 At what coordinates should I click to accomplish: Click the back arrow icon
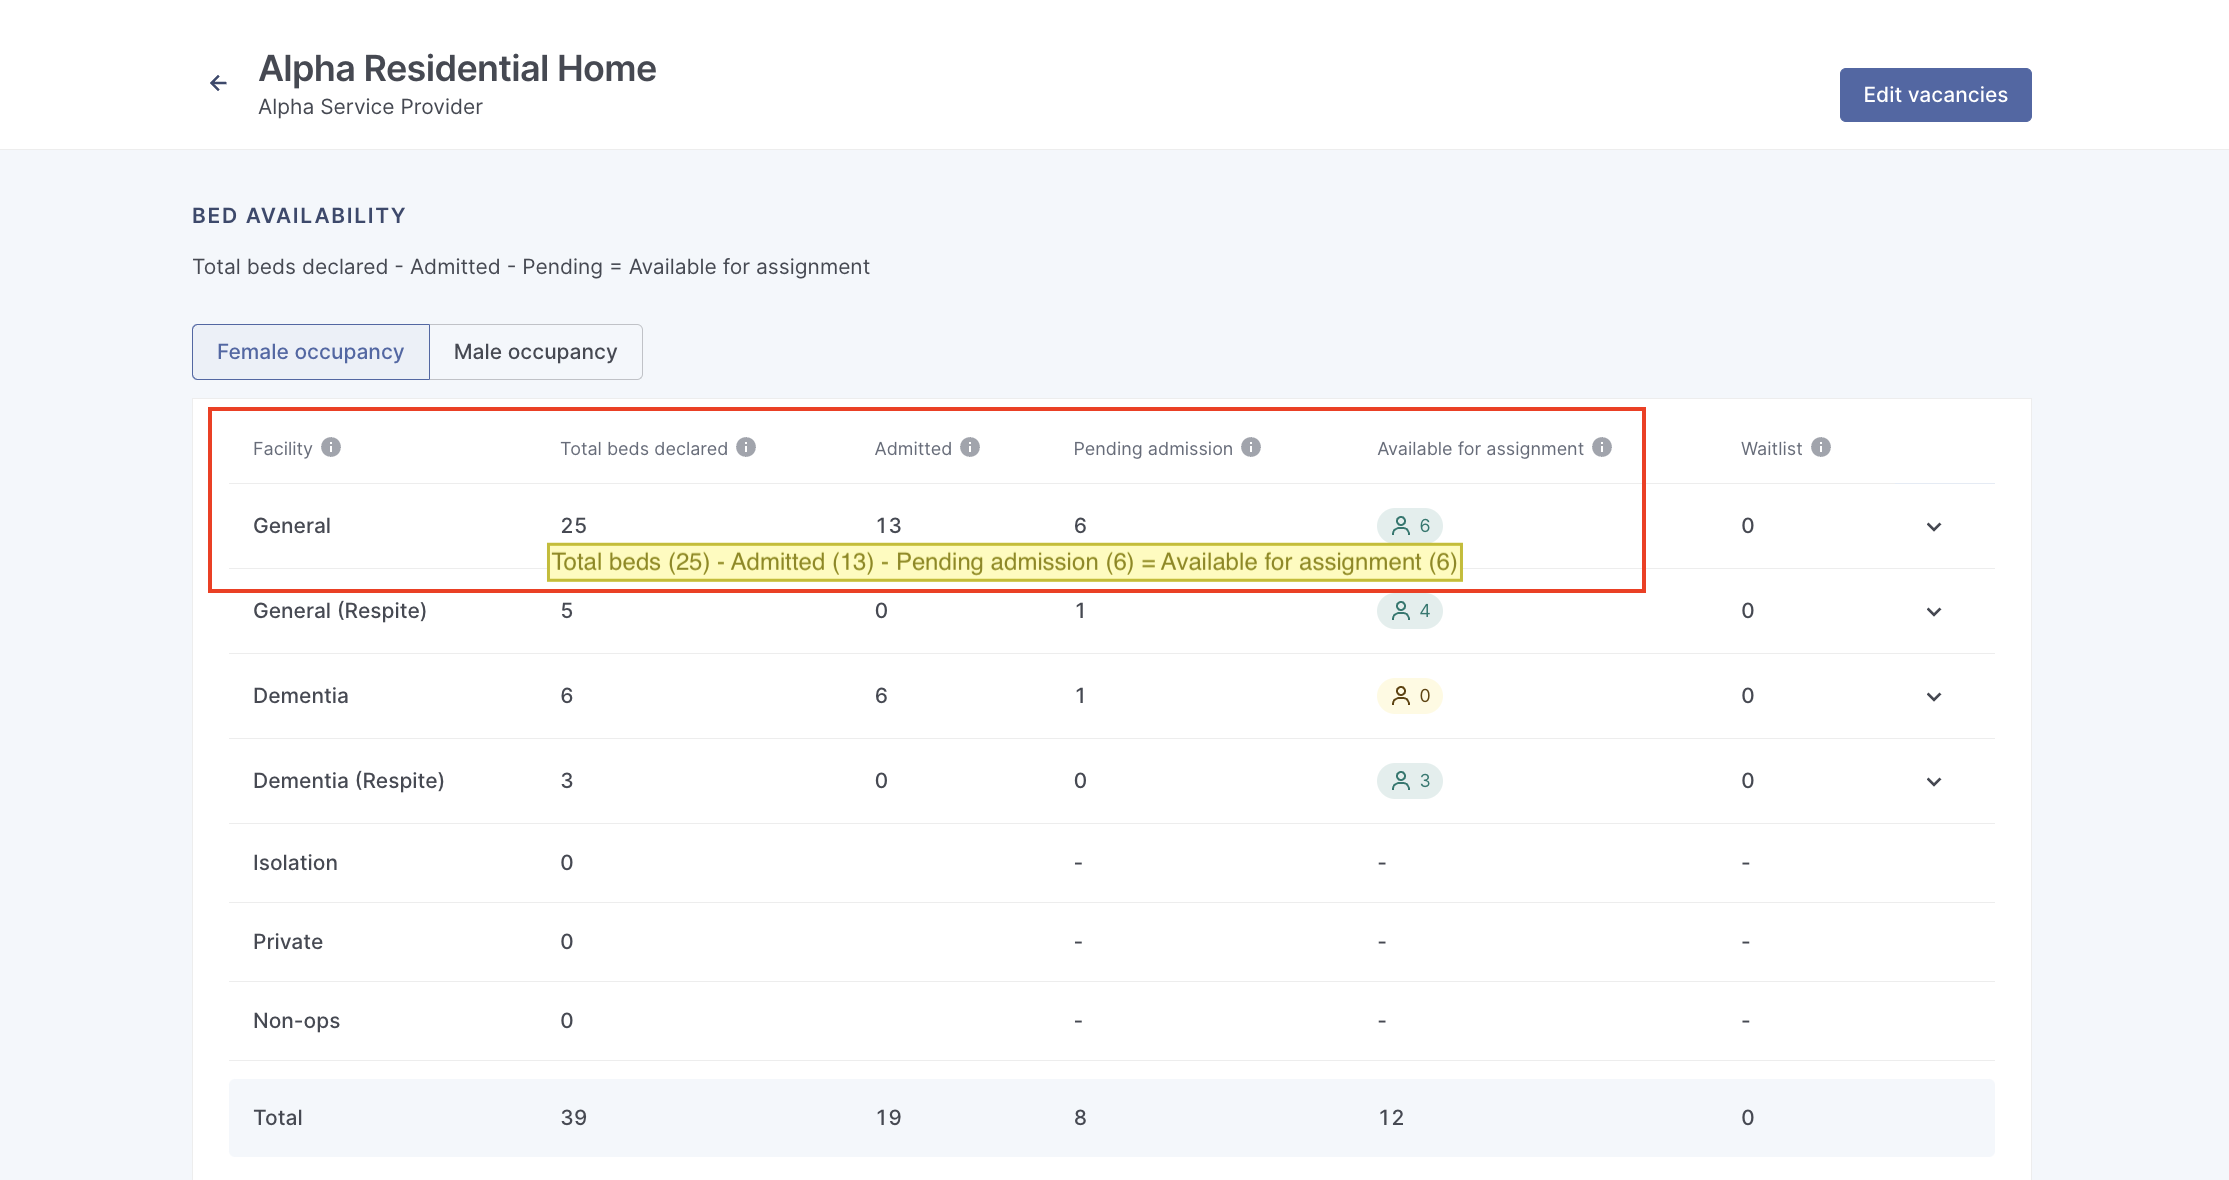(x=218, y=83)
